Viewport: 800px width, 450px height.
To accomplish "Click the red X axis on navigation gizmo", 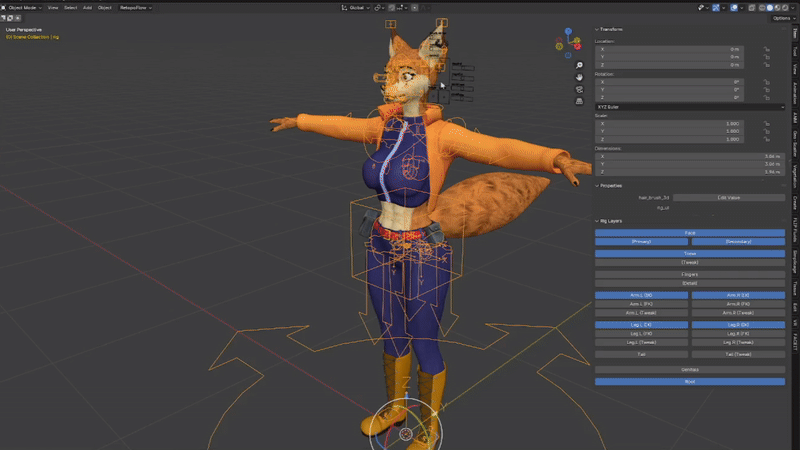I will tap(578, 47).
